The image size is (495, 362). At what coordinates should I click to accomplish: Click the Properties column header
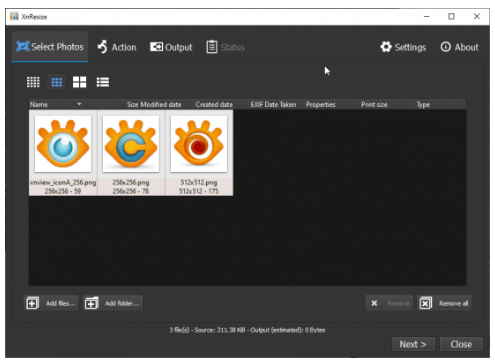pyautogui.click(x=332, y=104)
